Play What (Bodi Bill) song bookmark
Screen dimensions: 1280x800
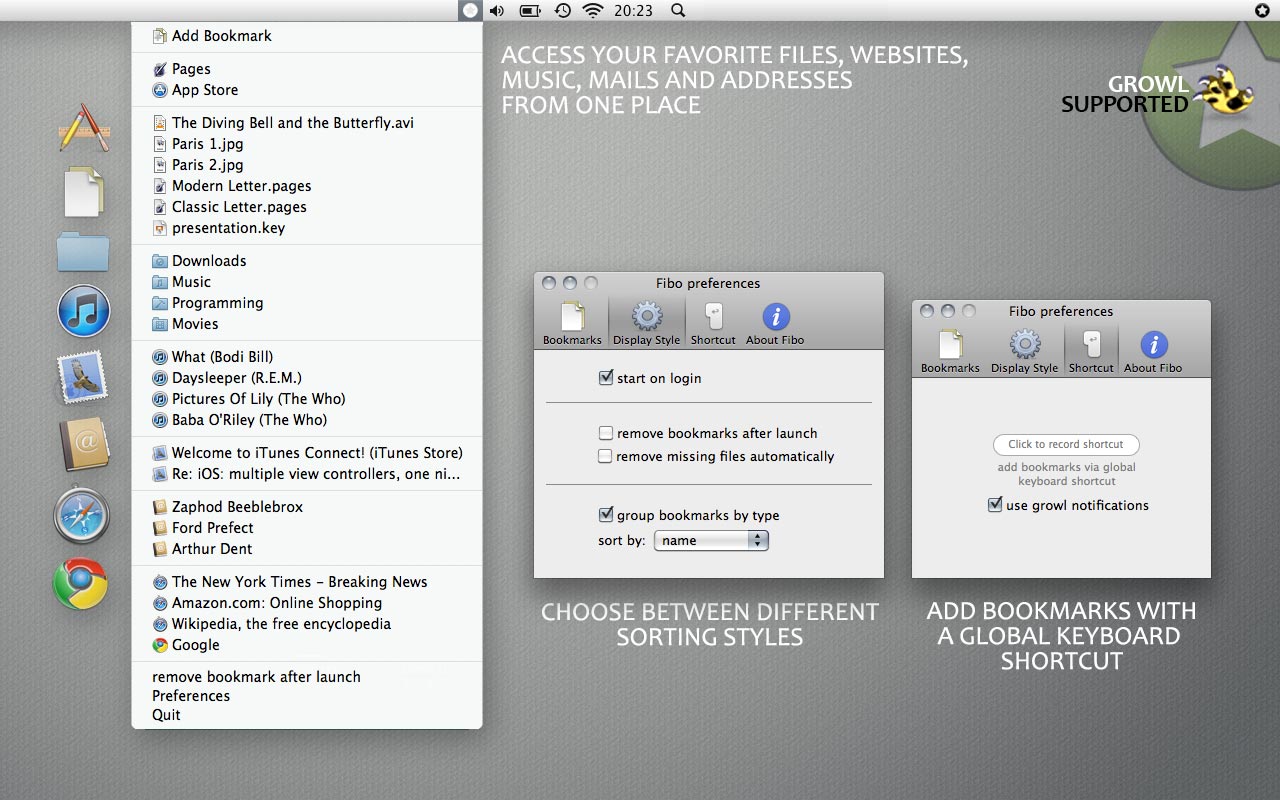coord(307,357)
